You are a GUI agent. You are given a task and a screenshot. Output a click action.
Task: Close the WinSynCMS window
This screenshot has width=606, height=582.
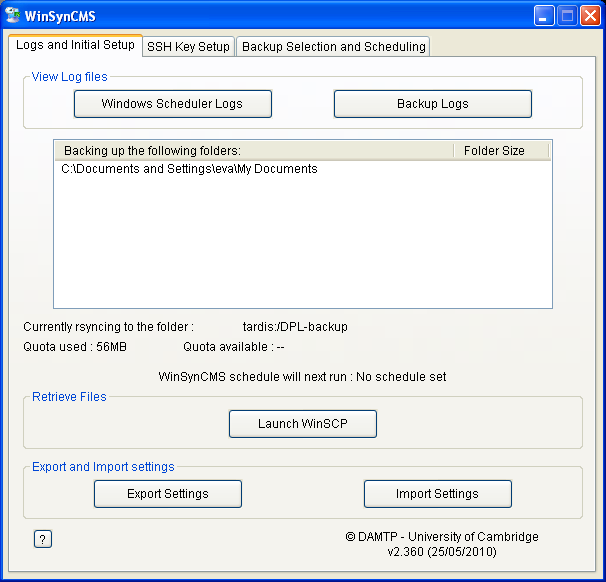(589, 15)
